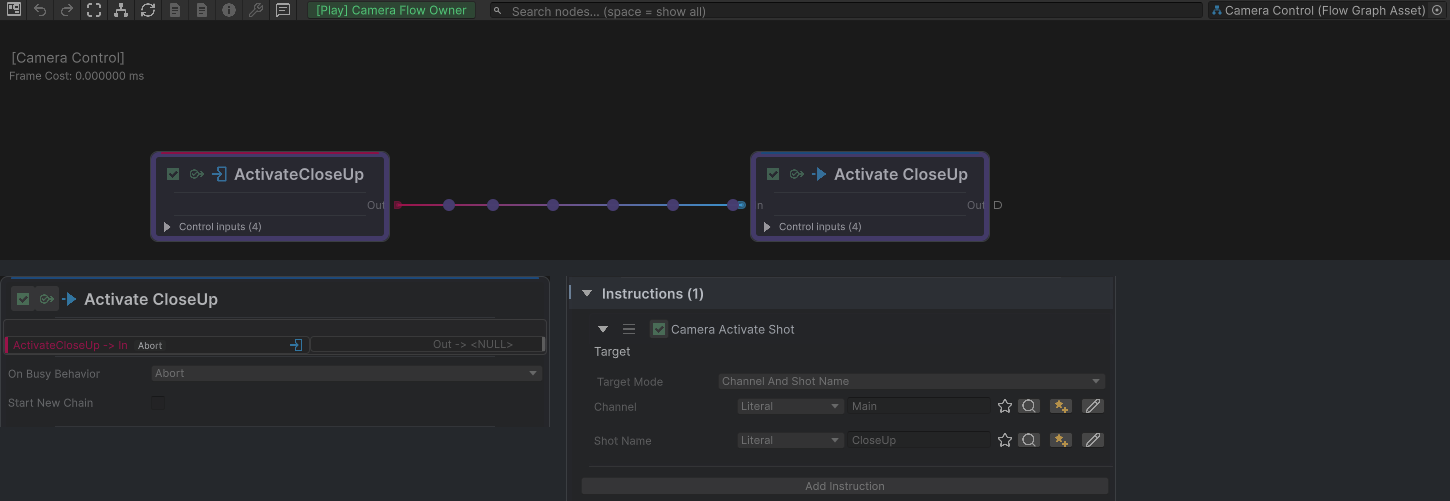Enable the Start New Chain checkbox
1450x501 pixels.
click(x=158, y=403)
